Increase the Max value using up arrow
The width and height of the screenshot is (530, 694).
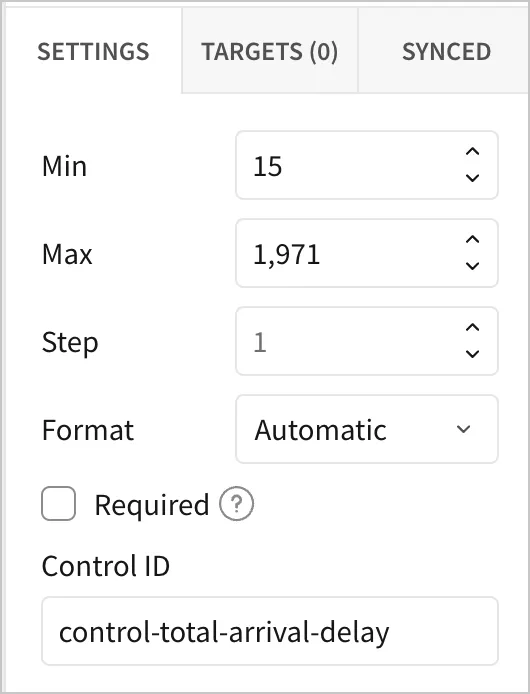click(x=472, y=240)
